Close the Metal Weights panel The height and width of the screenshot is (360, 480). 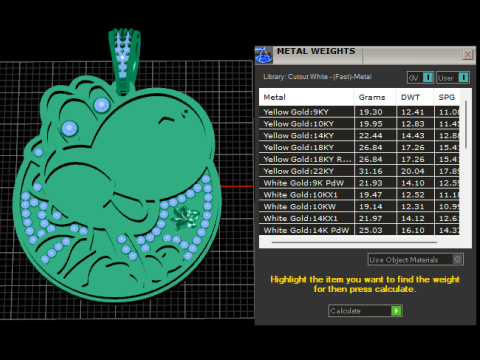468,54
